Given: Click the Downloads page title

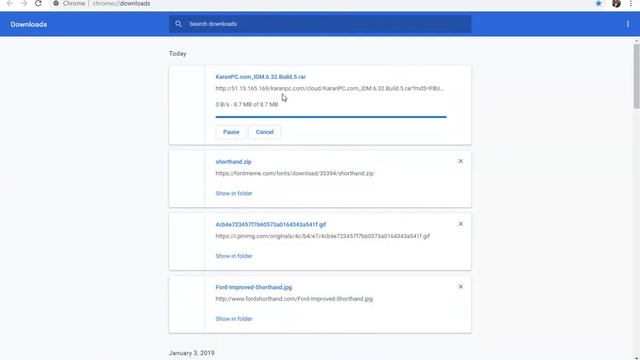Looking at the screenshot, I should pyautogui.click(x=29, y=24).
